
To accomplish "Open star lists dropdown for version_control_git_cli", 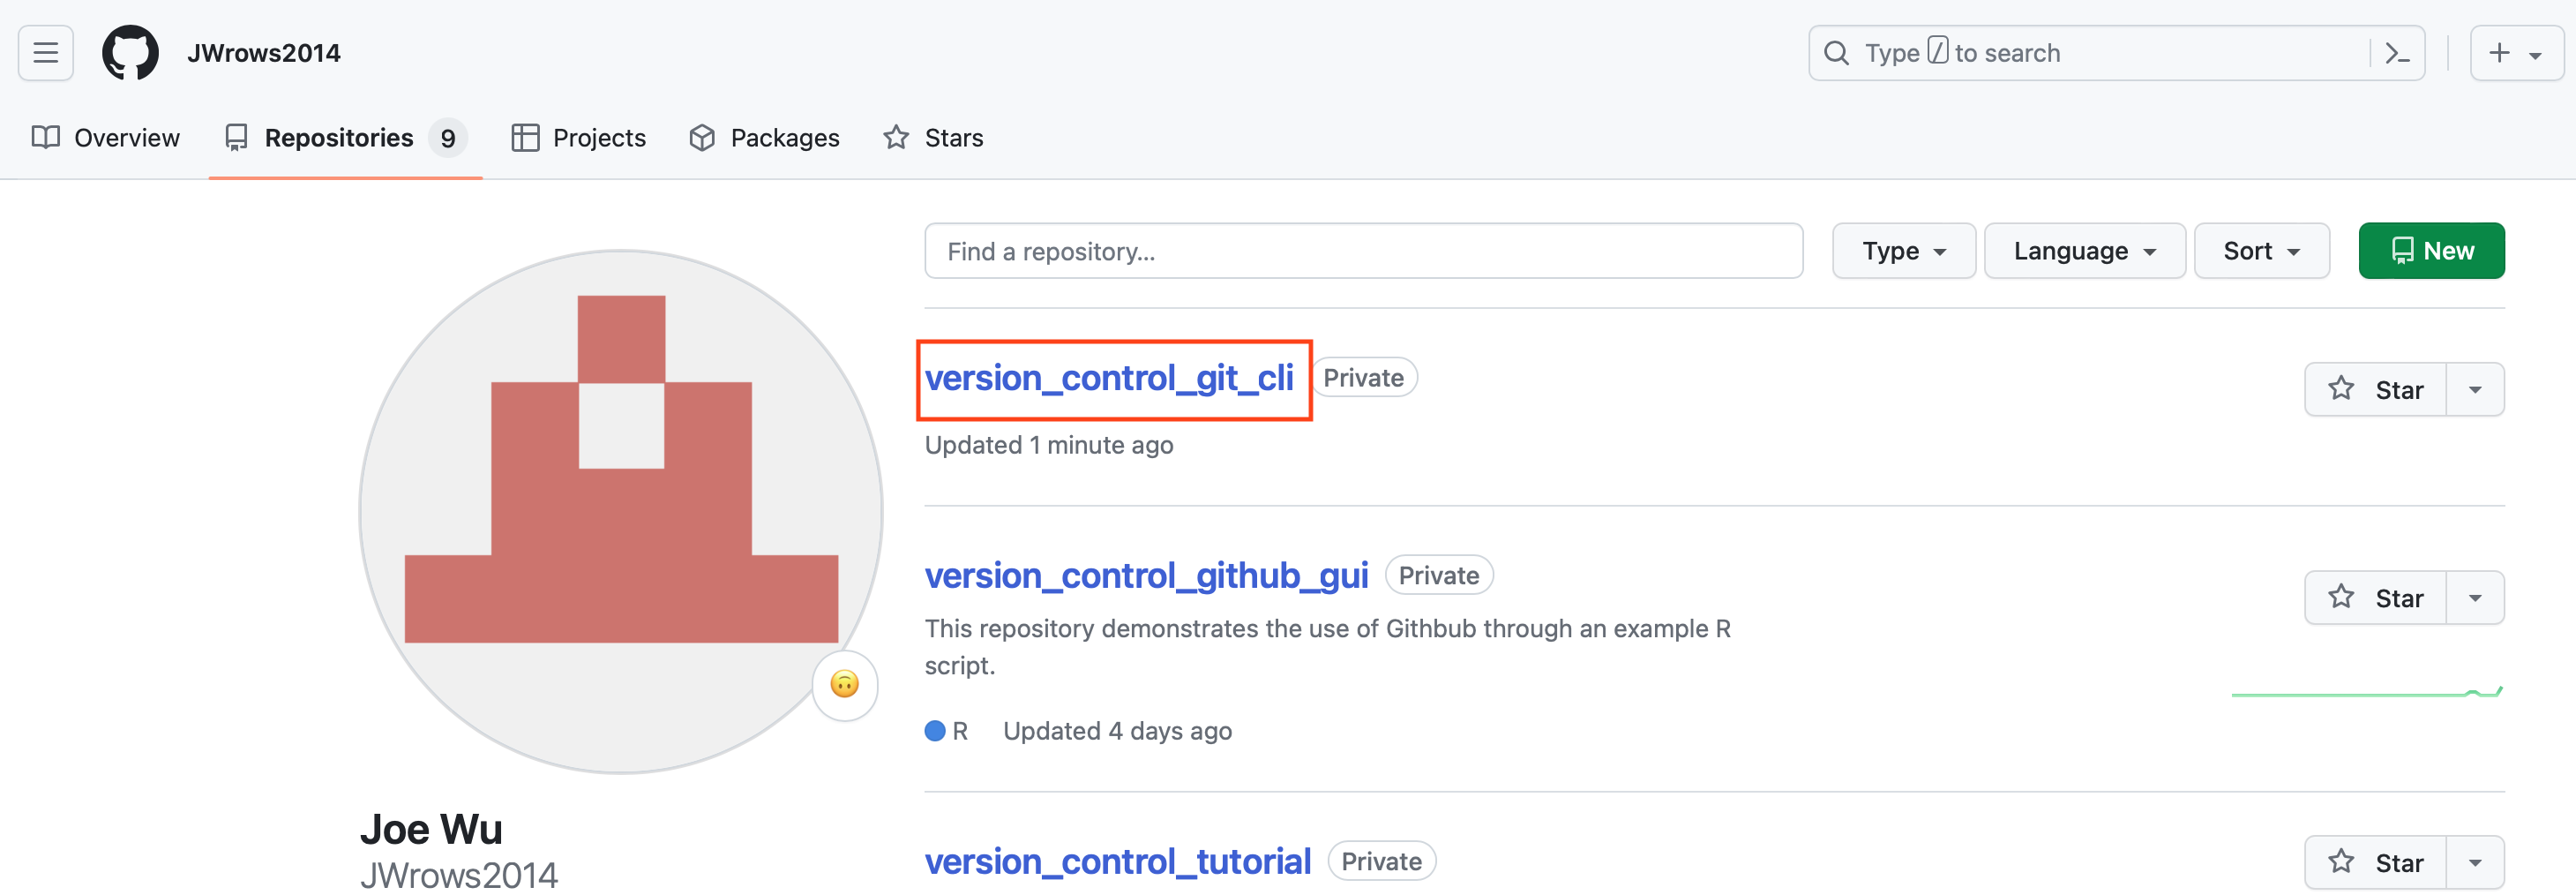I will pyautogui.click(x=2475, y=390).
